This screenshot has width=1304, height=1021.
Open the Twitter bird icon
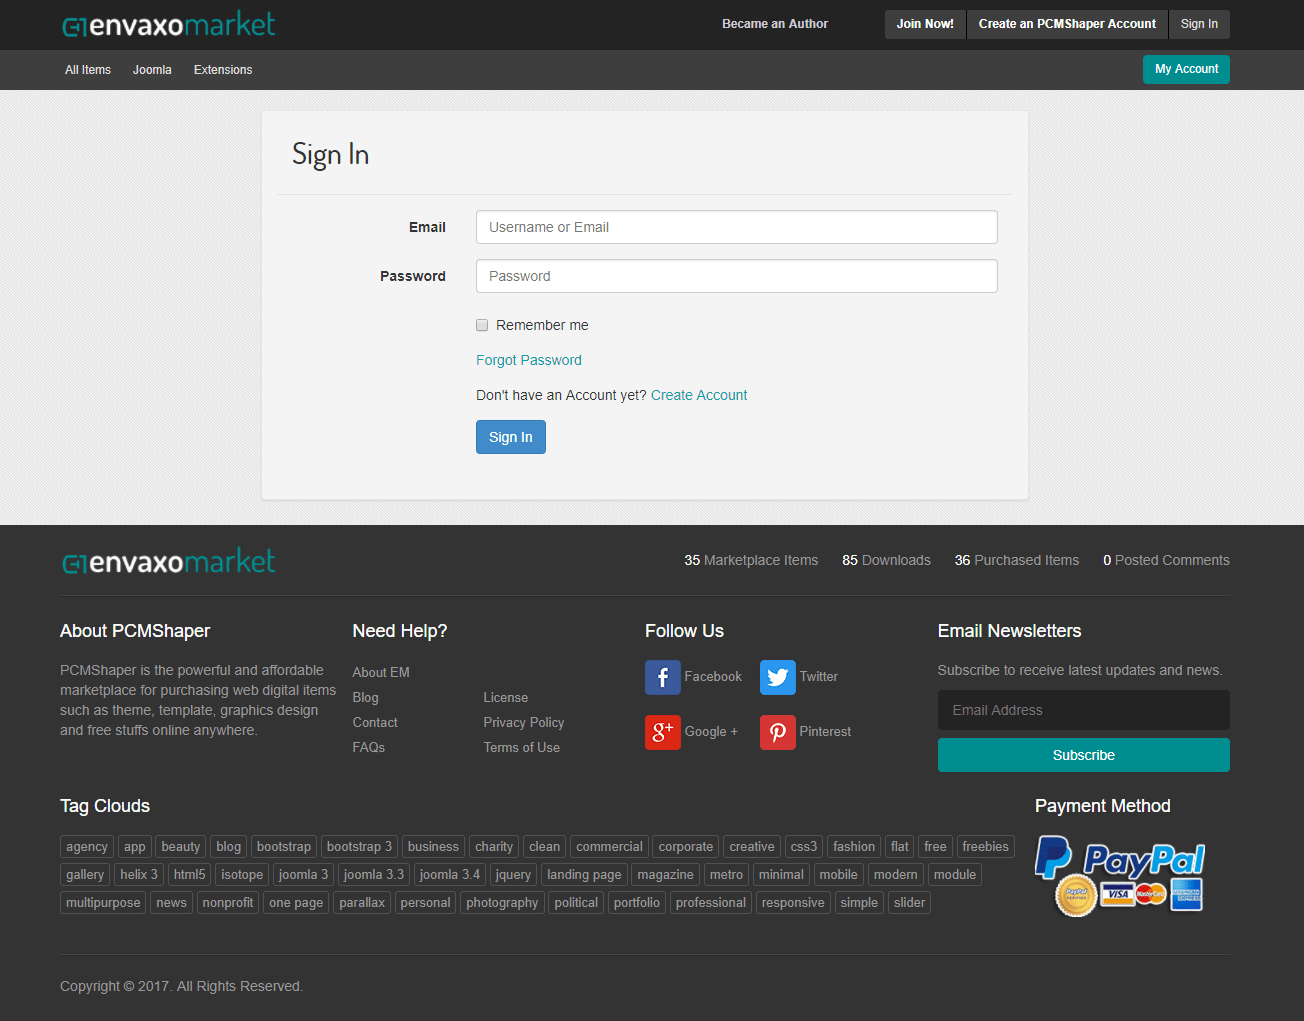[777, 677]
